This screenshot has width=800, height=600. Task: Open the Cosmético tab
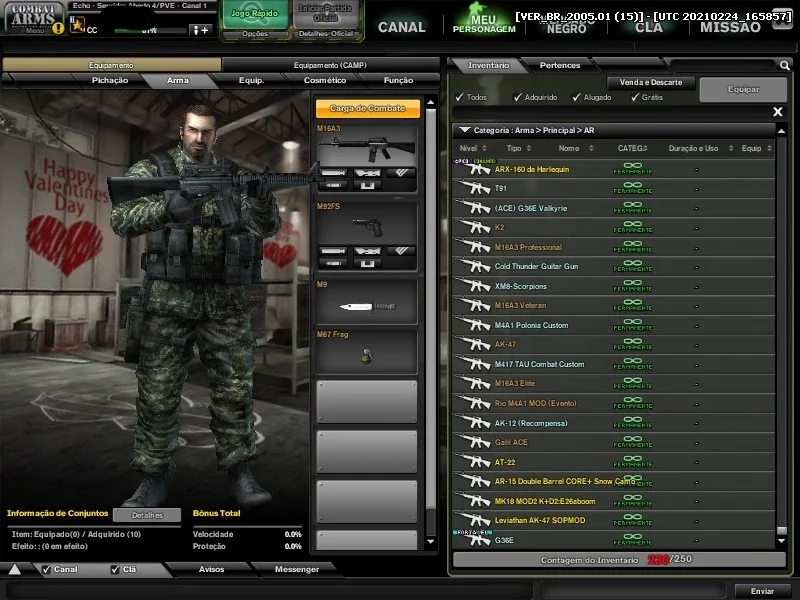click(x=325, y=80)
